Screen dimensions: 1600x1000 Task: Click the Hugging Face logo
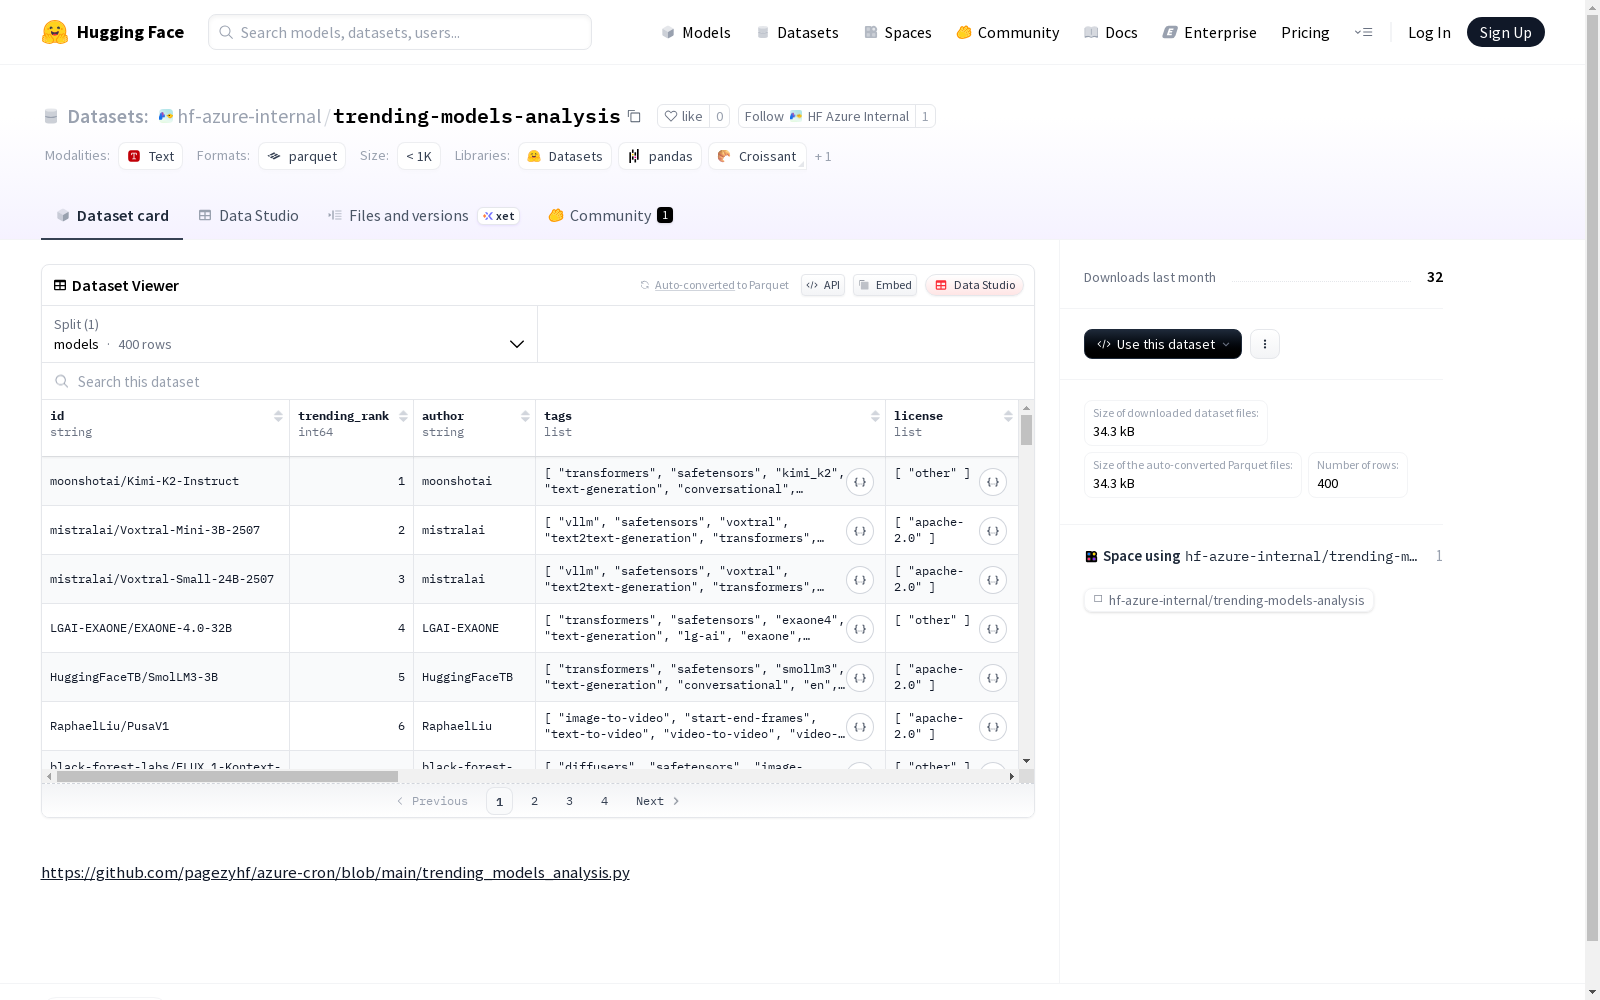pos(112,32)
